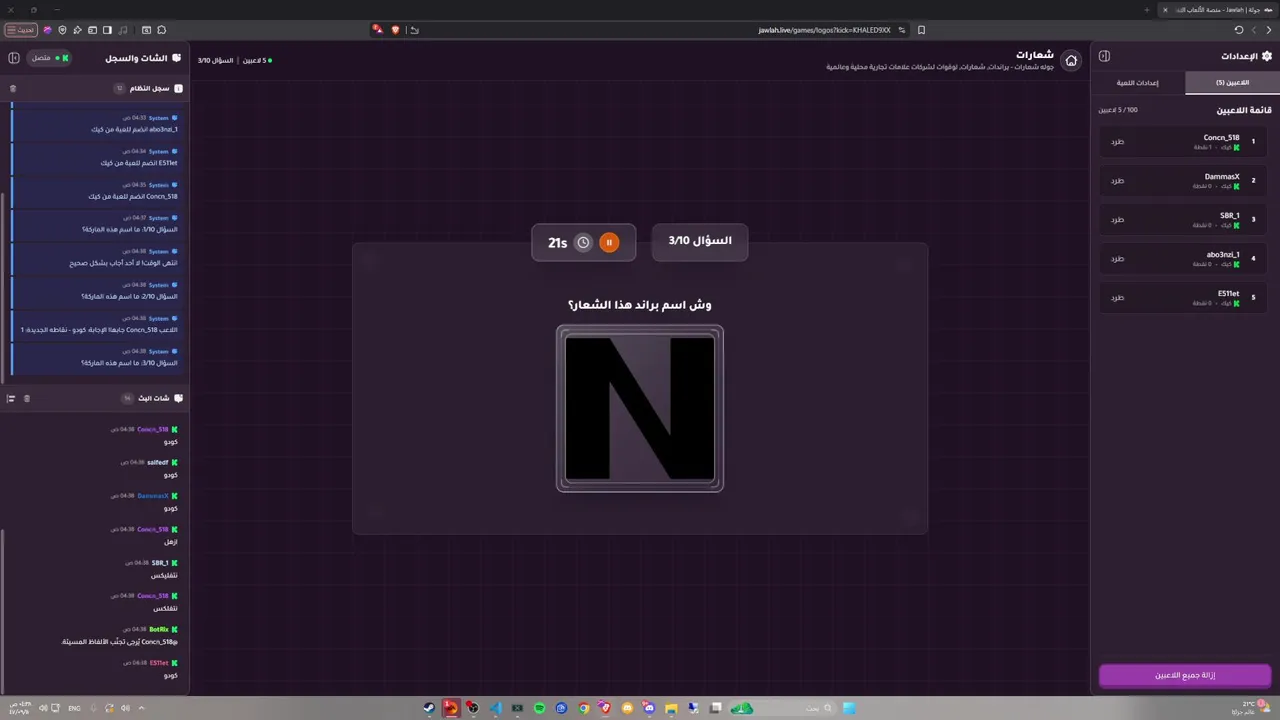Open the Brave Shields icon
The height and width of the screenshot is (720, 1280).
[395, 30]
